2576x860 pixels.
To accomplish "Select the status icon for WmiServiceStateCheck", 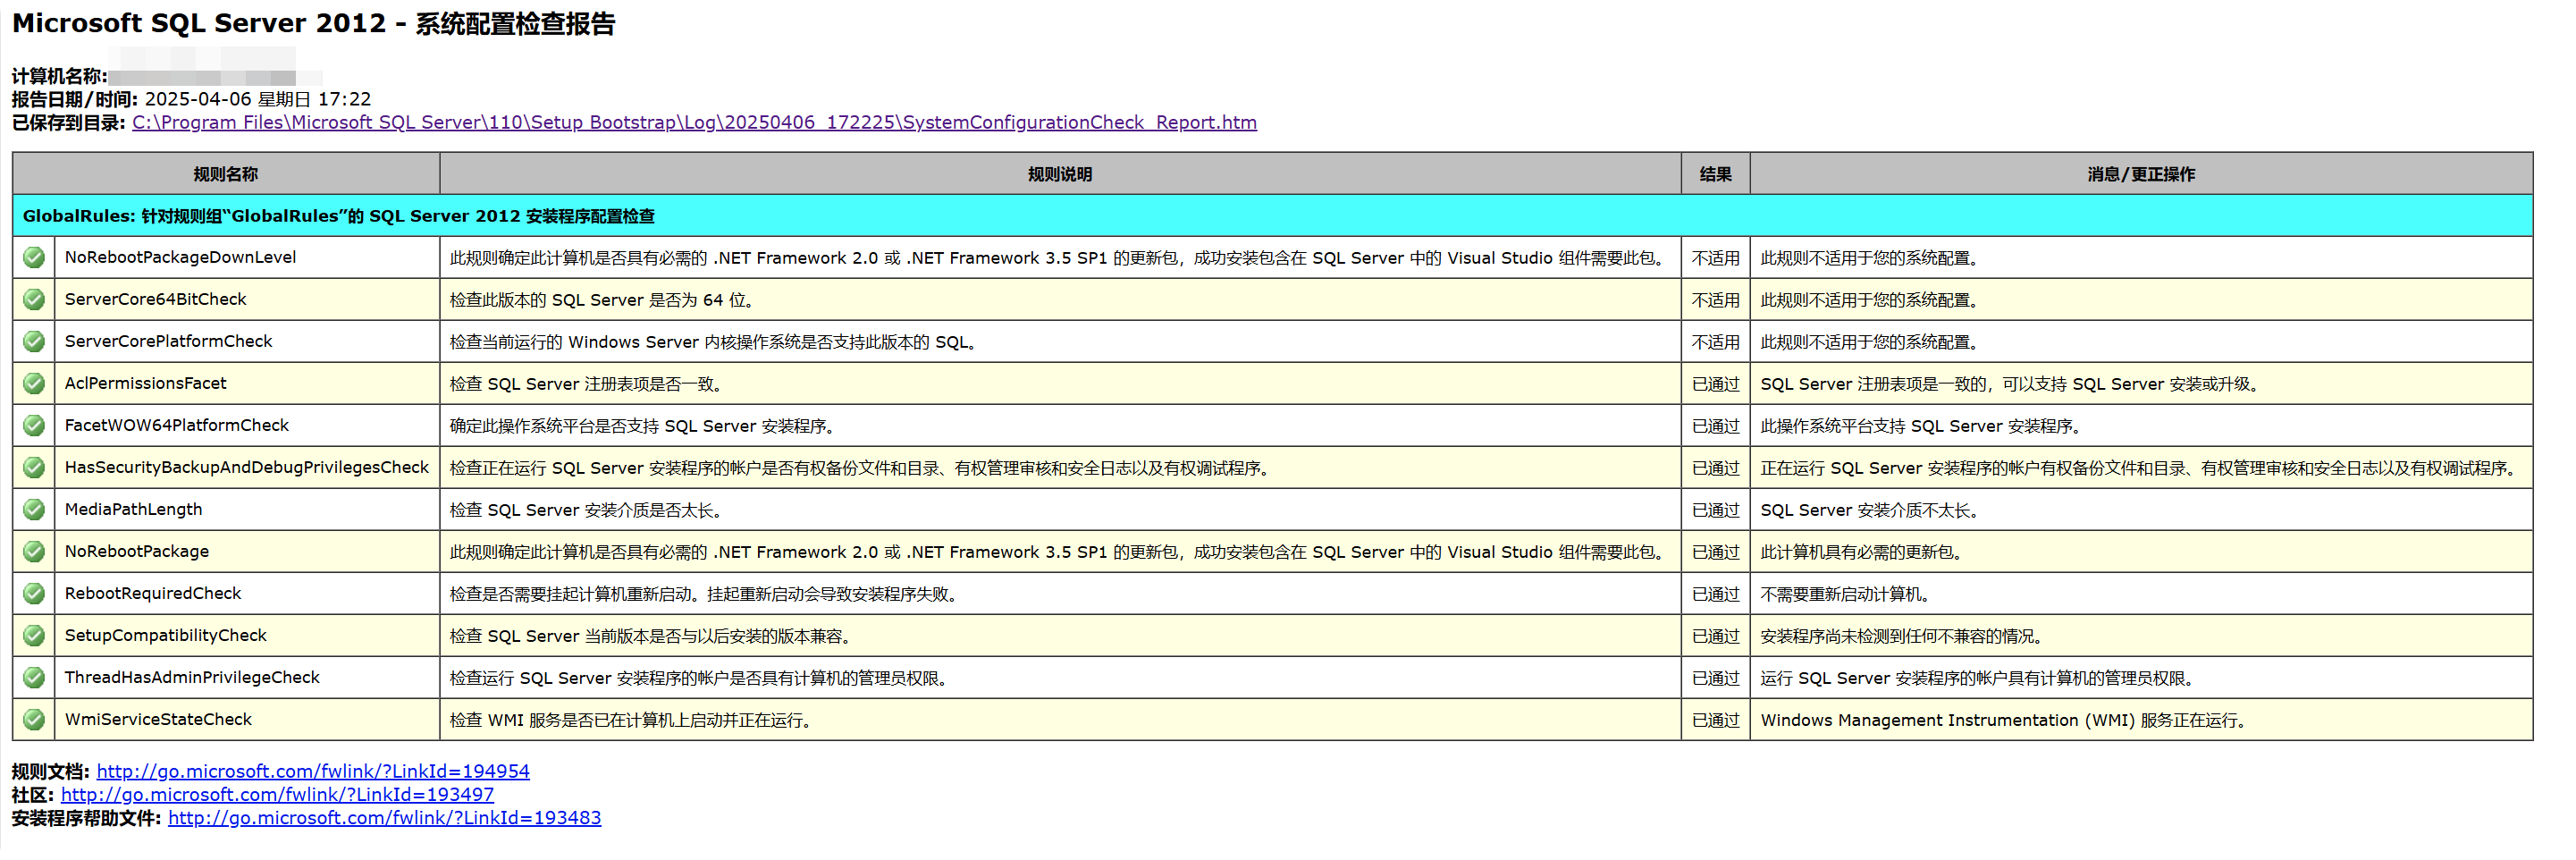I will [34, 720].
